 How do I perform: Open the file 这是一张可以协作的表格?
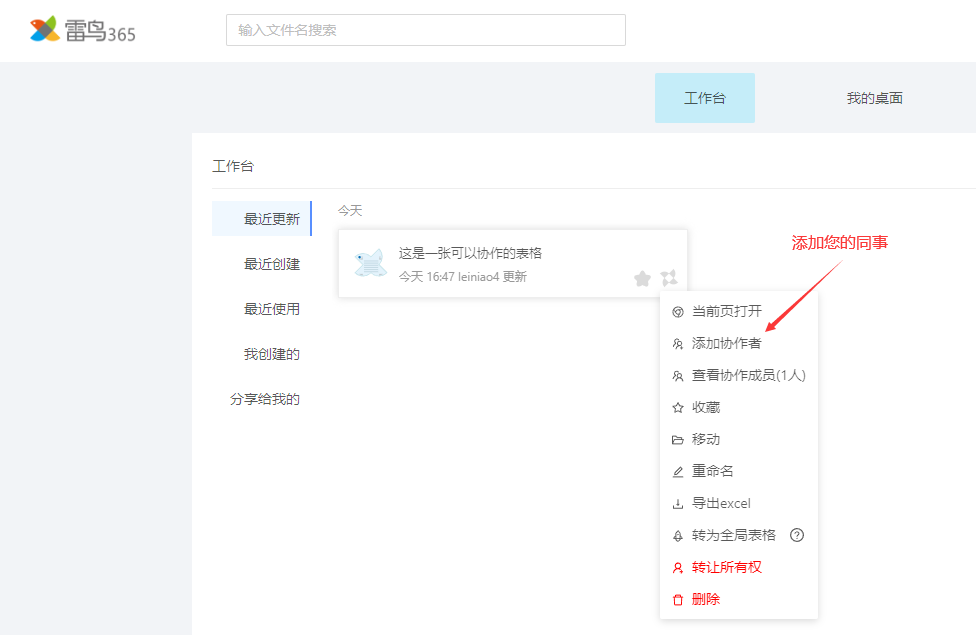click(471, 253)
